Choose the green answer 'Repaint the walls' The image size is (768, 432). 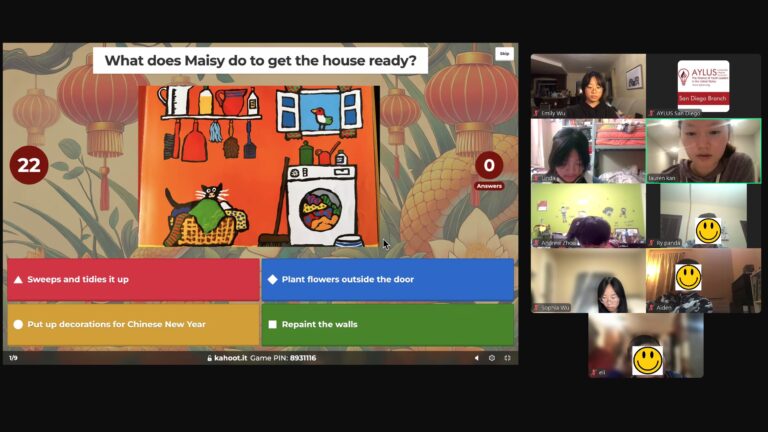click(387, 324)
